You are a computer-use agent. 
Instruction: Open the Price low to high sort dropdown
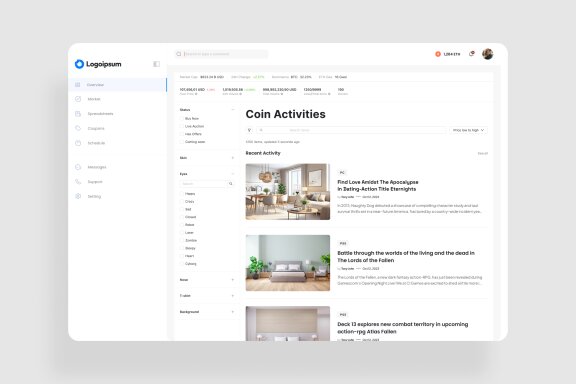tap(468, 130)
